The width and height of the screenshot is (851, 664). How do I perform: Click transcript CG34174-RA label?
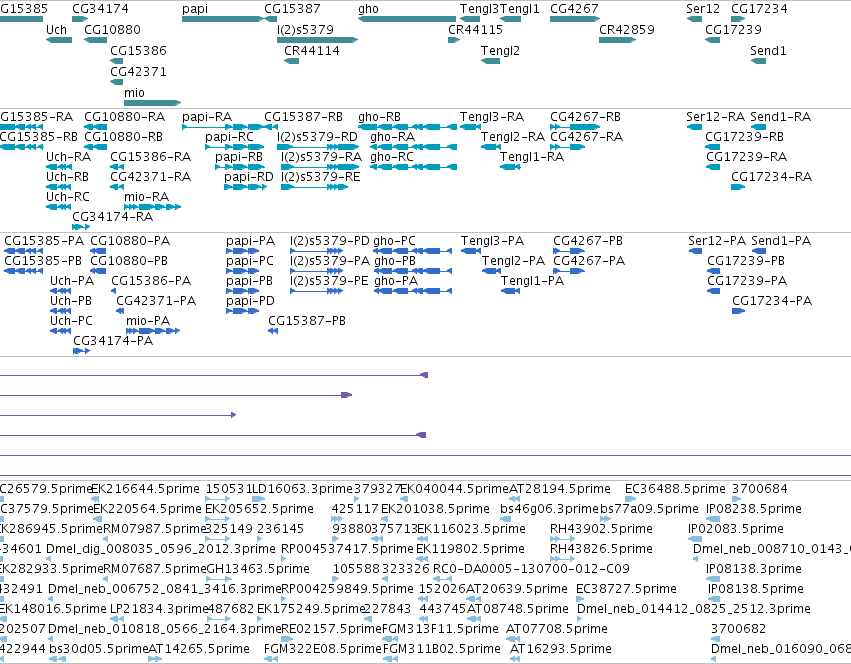(x=113, y=217)
